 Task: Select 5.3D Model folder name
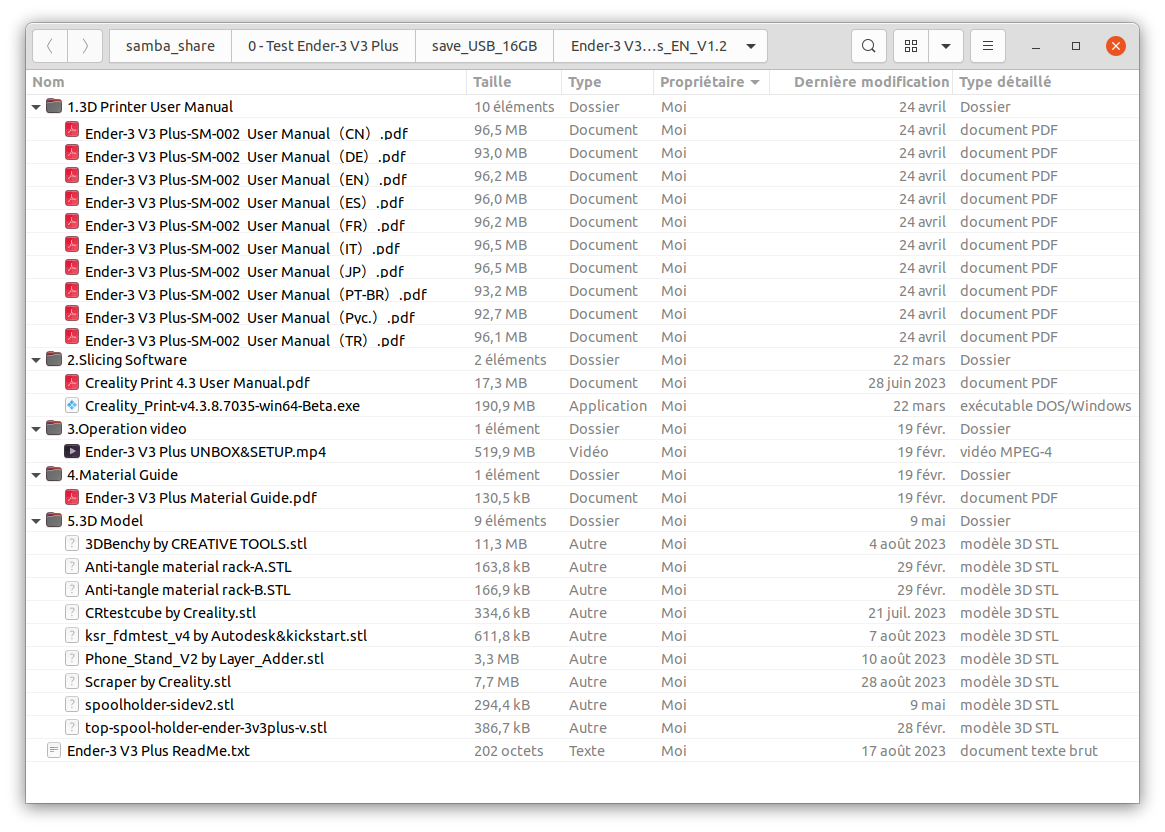pos(105,521)
